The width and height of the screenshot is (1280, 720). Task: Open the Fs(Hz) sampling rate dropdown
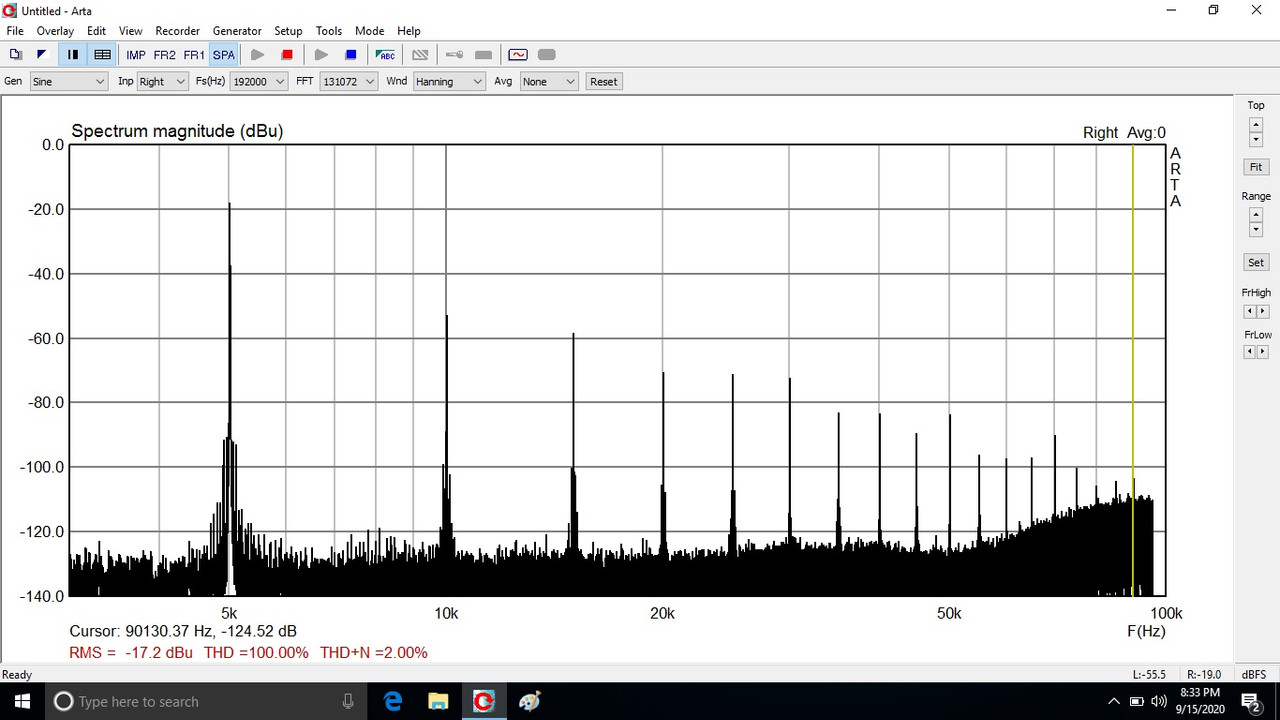[258, 82]
